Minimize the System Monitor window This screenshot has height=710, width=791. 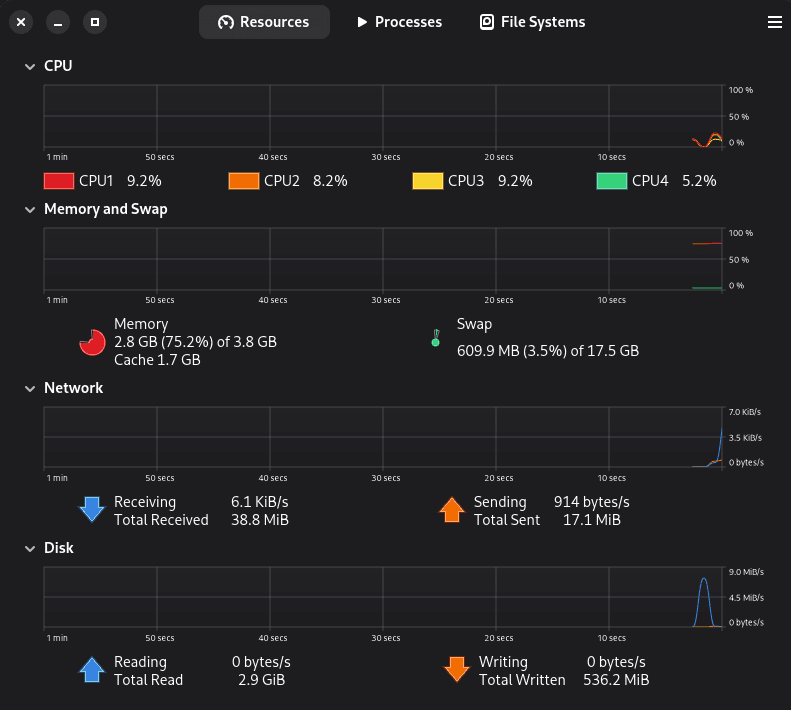[x=58, y=21]
